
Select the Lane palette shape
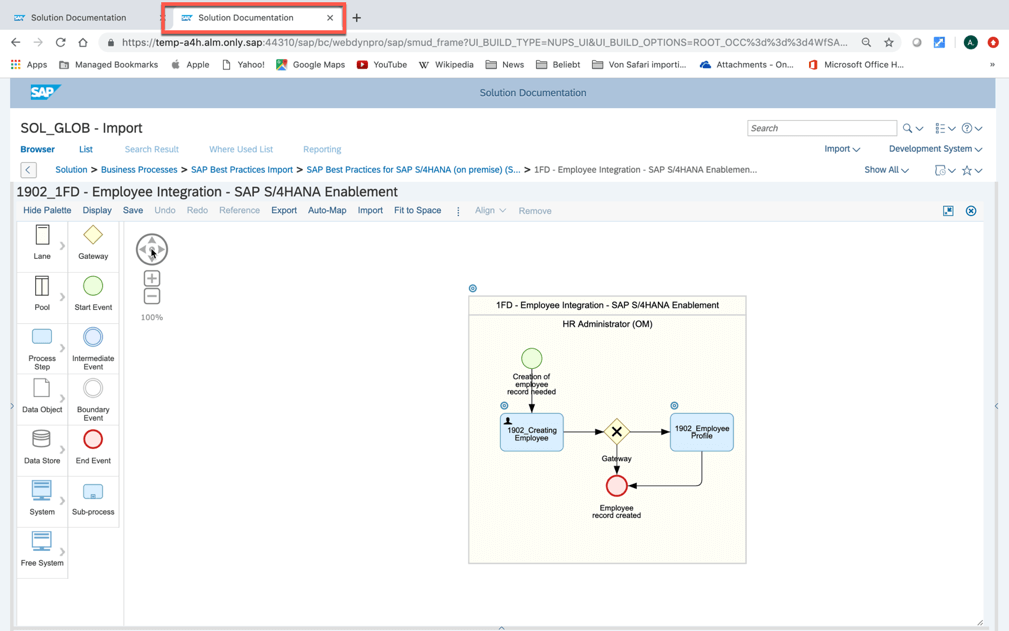[x=42, y=242]
